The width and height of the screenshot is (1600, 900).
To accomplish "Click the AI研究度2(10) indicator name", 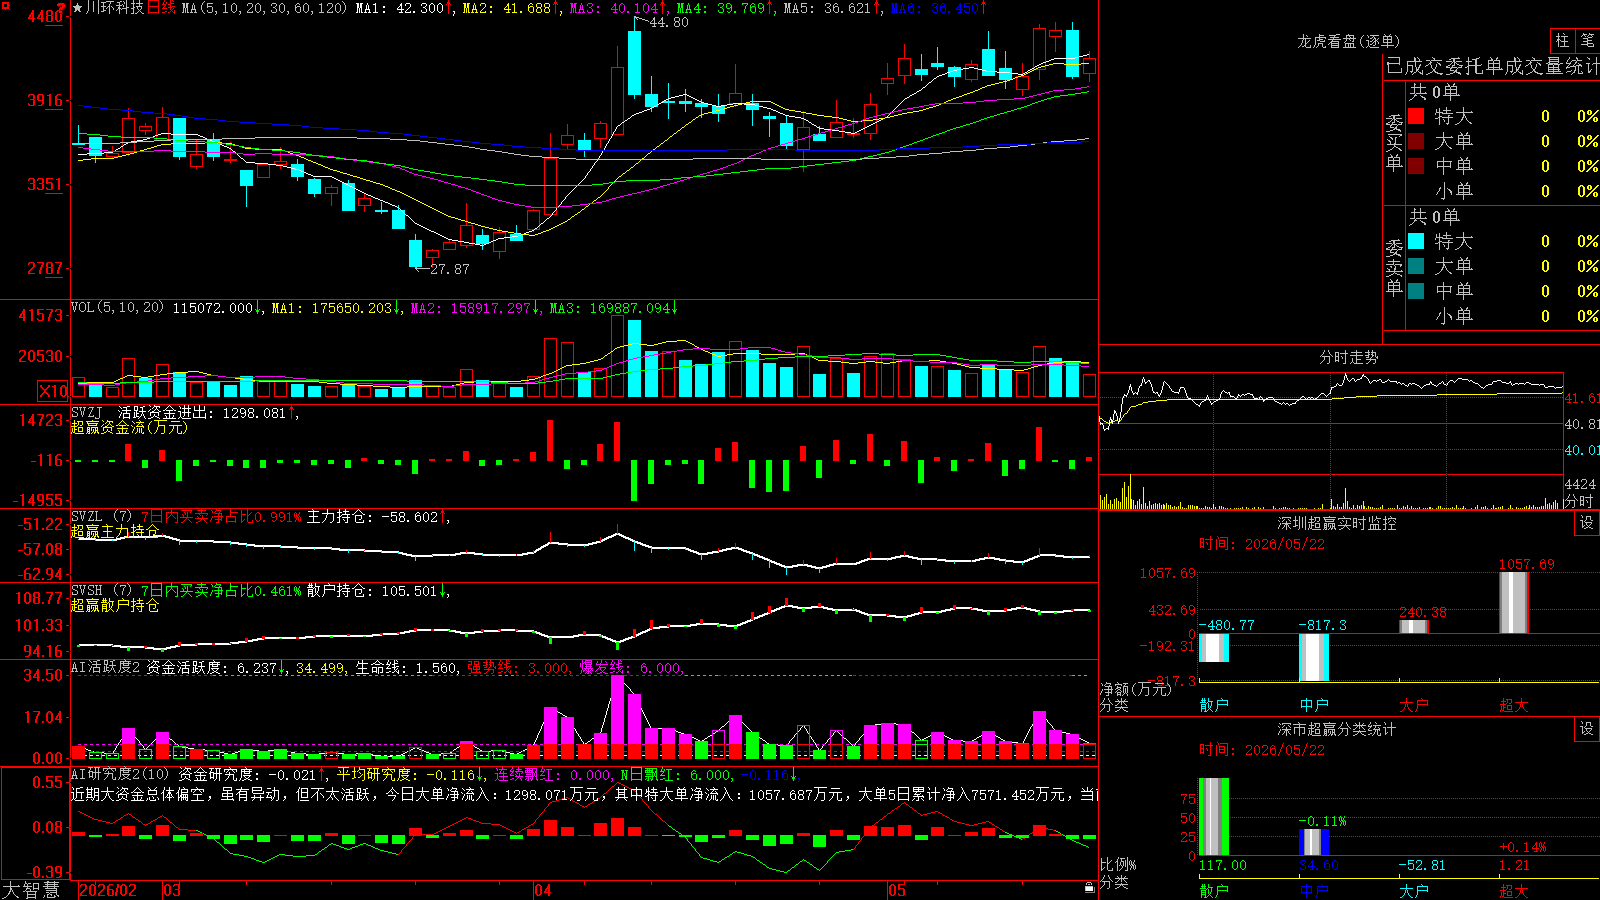I will click(120, 774).
